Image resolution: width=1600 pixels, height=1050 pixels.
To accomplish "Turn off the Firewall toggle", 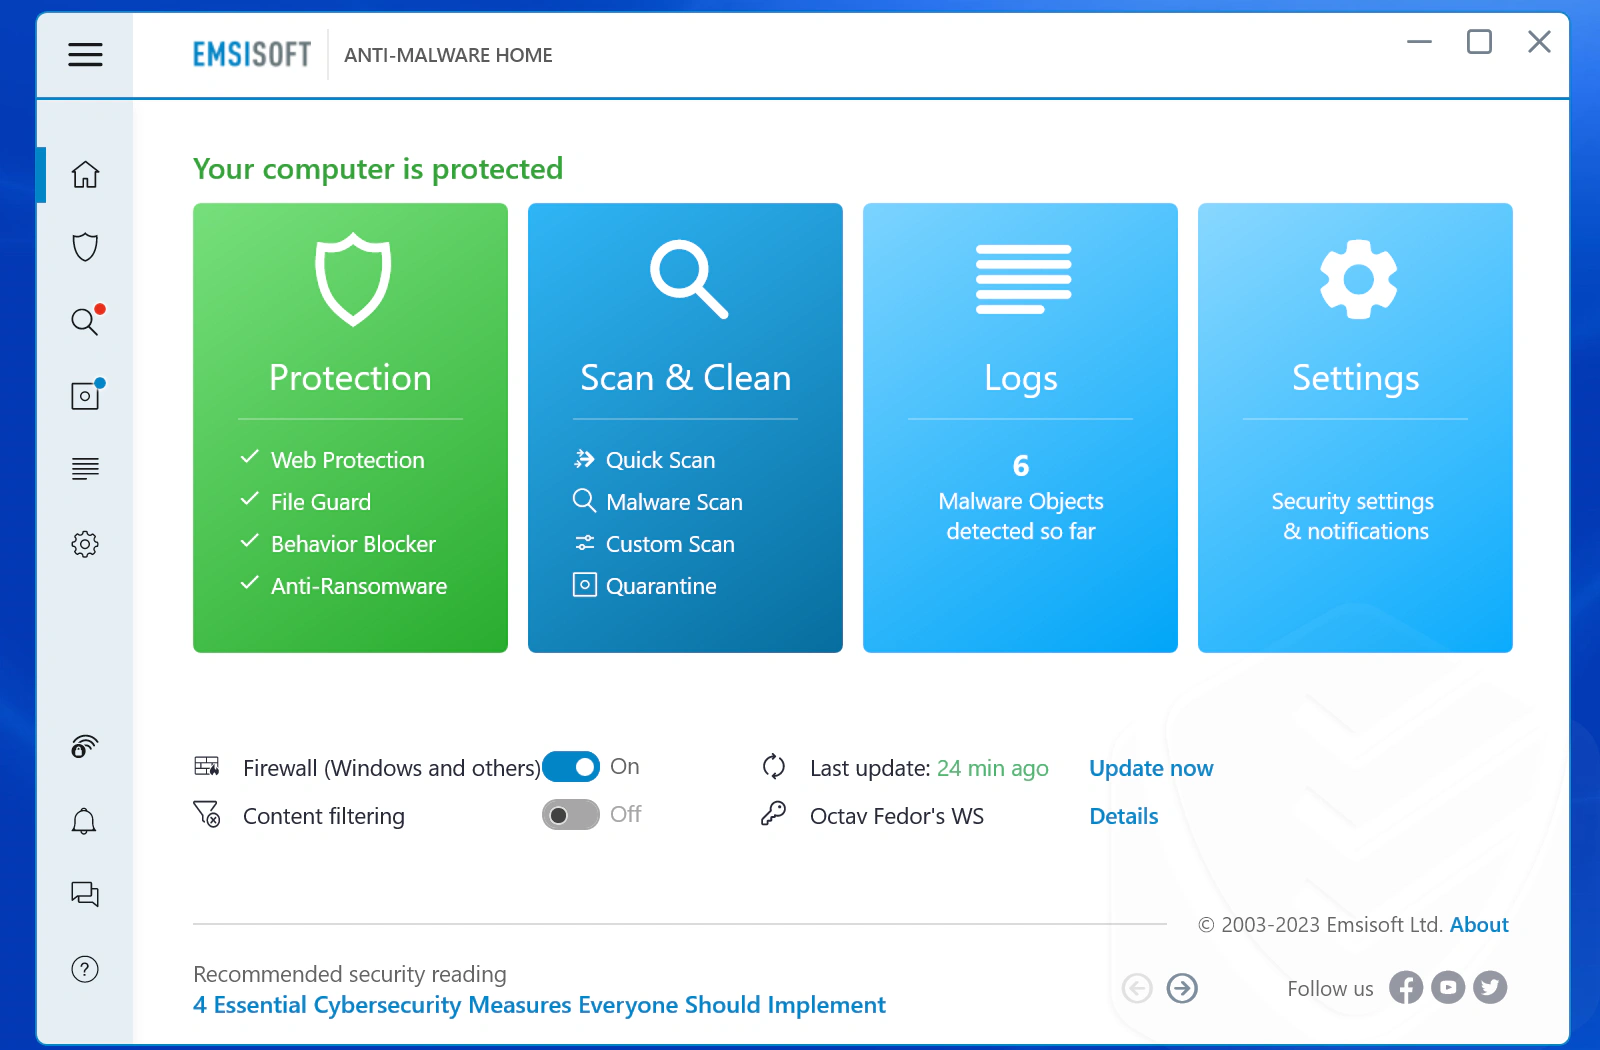I will 571,767.
